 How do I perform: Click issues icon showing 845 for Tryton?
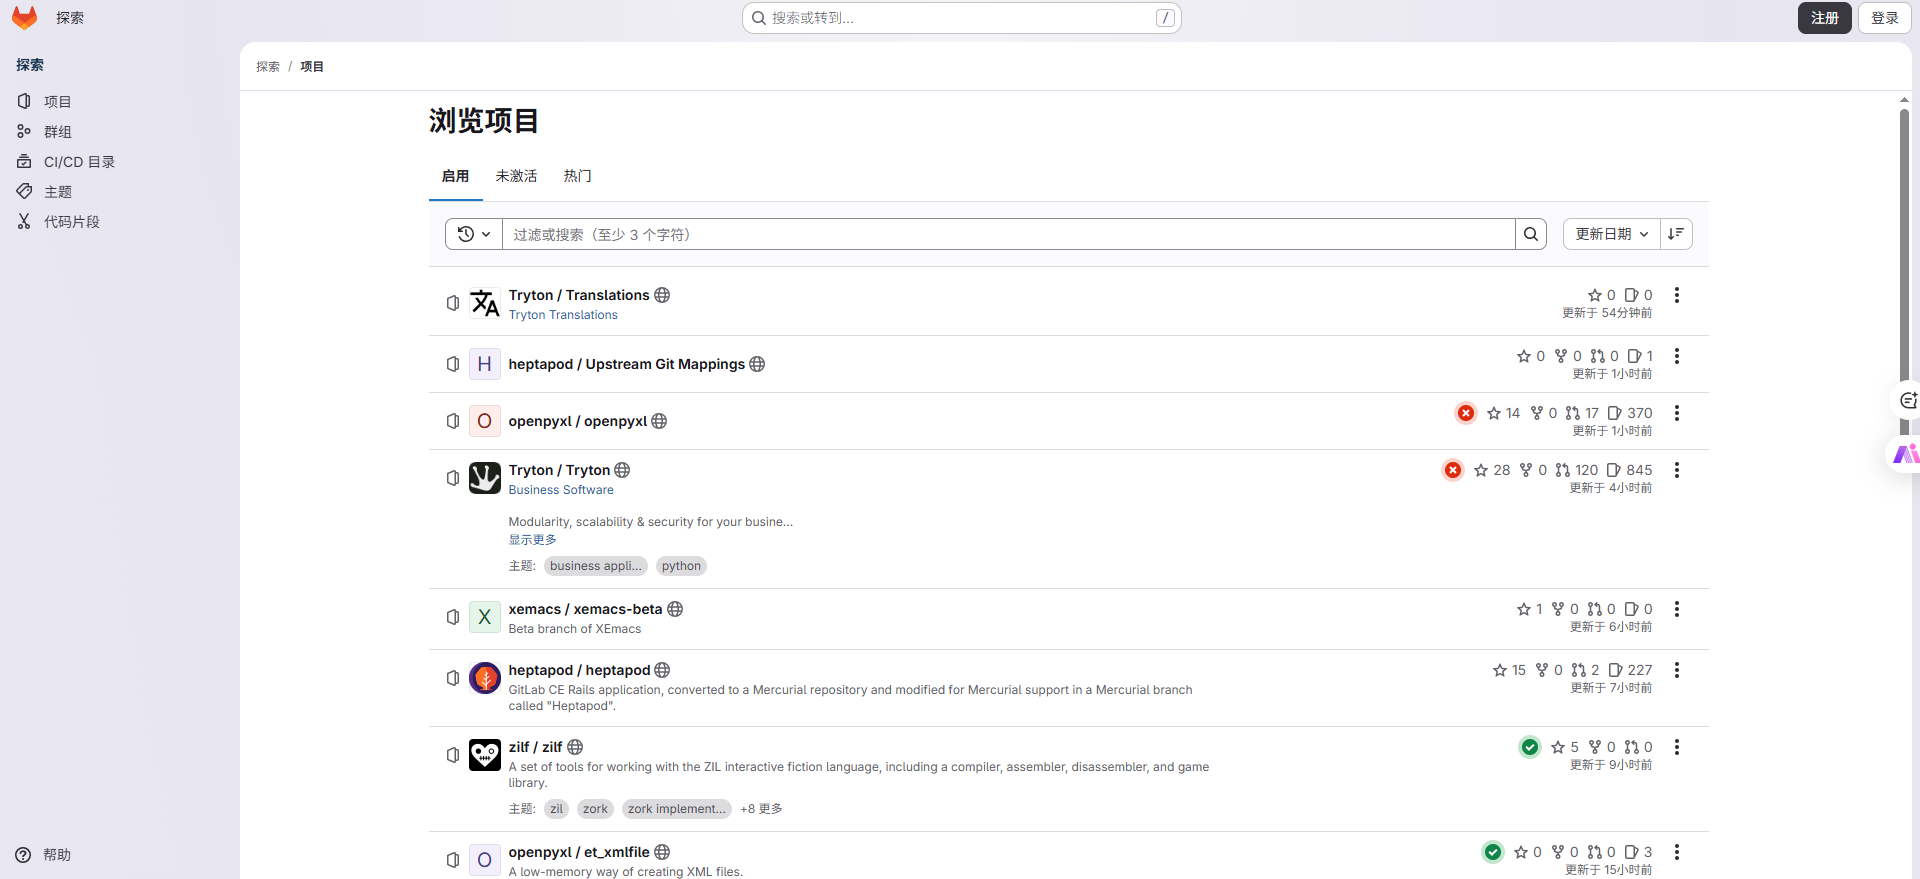pyautogui.click(x=1614, y=470)
